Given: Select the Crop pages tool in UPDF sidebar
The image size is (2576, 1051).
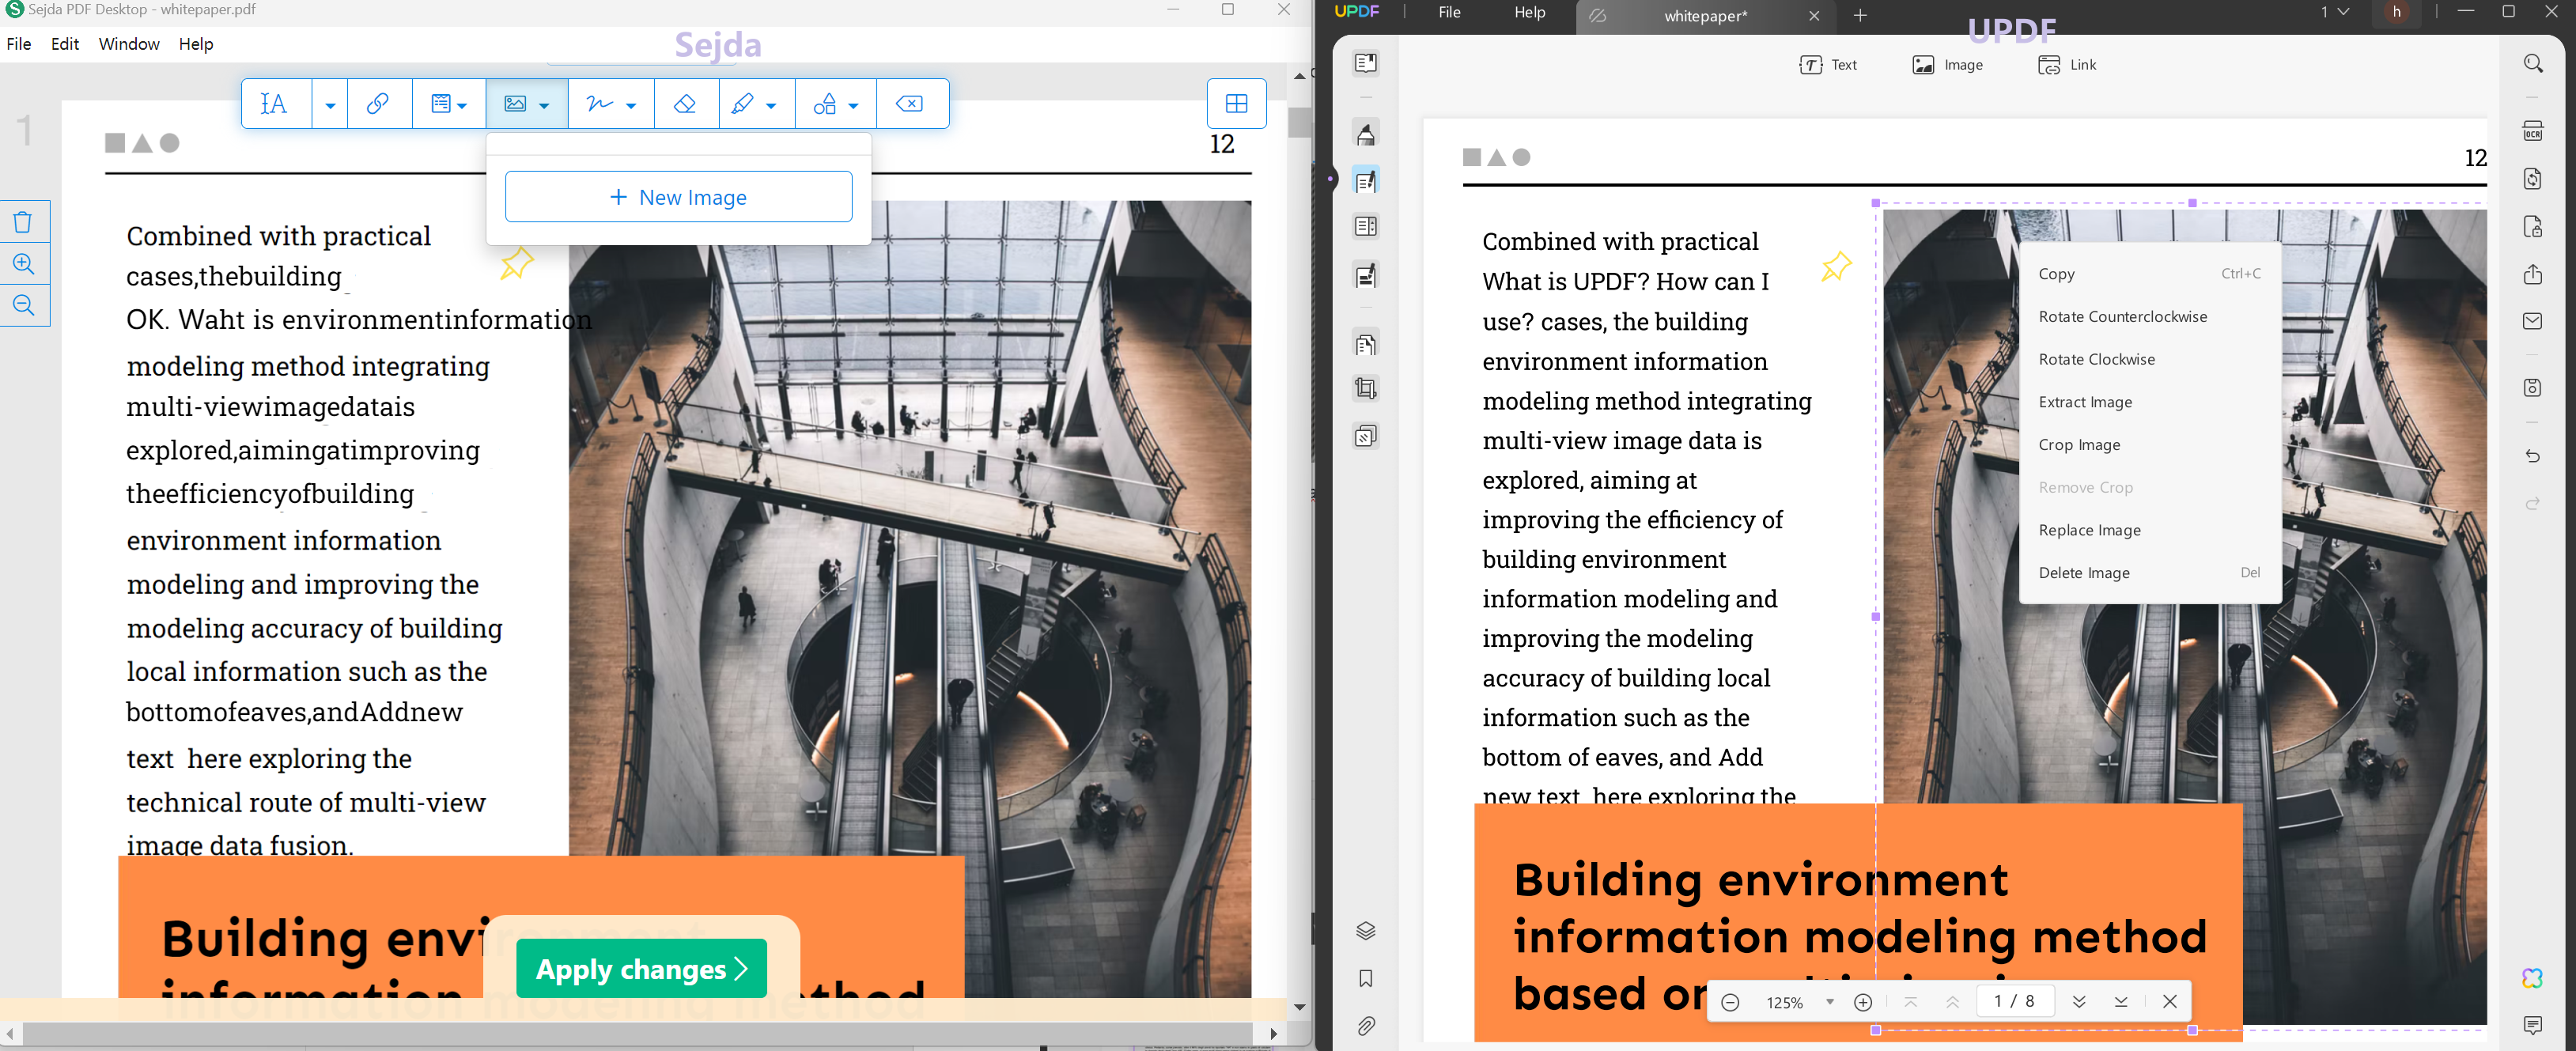Looking at the screenshot, I should (1366, 388).
